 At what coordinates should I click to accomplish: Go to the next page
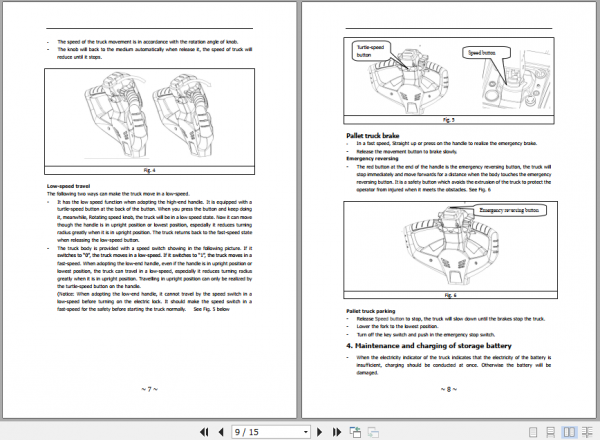click(320, 432)
